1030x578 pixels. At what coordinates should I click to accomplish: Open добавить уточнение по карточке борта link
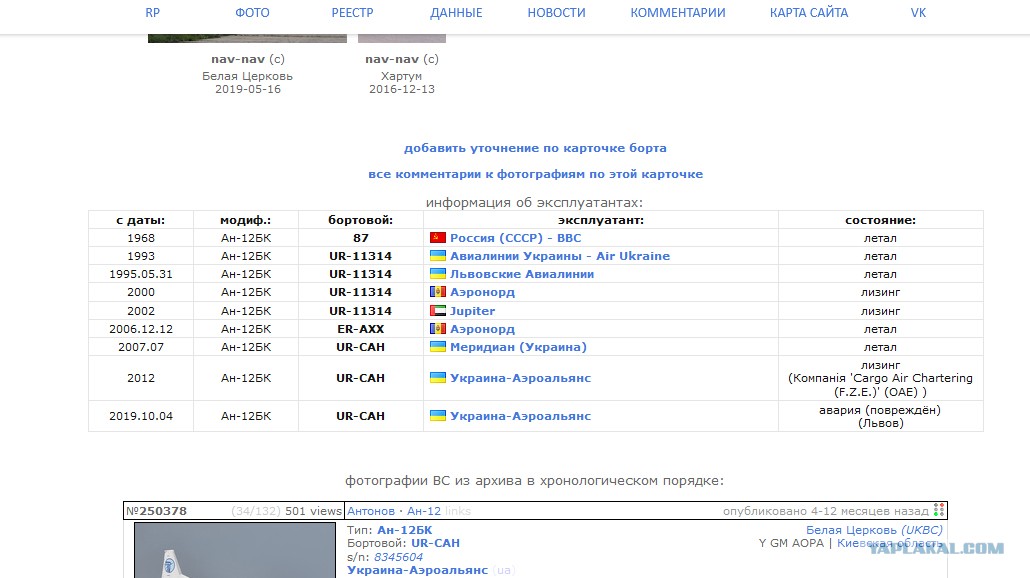click(535, 148)
